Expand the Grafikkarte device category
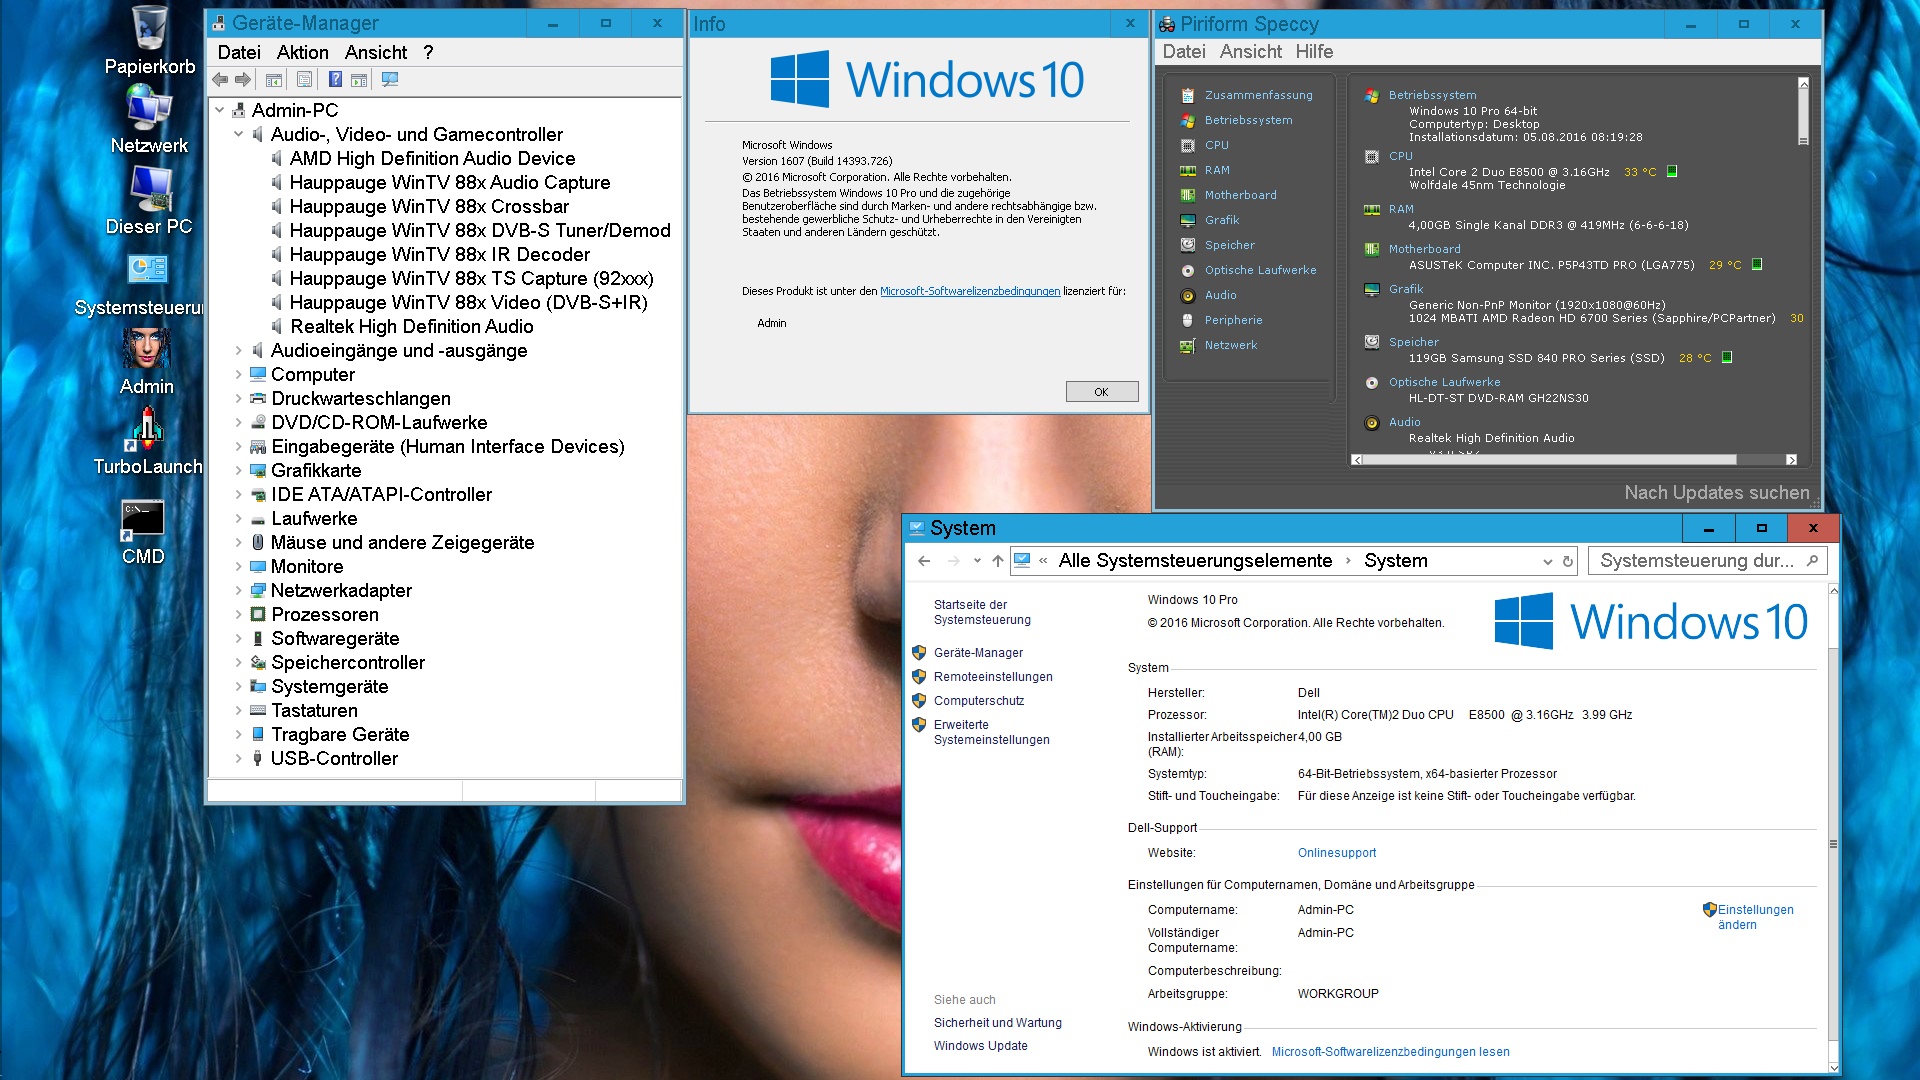This screenshot has height=1080, width=1920. [238, 471]
